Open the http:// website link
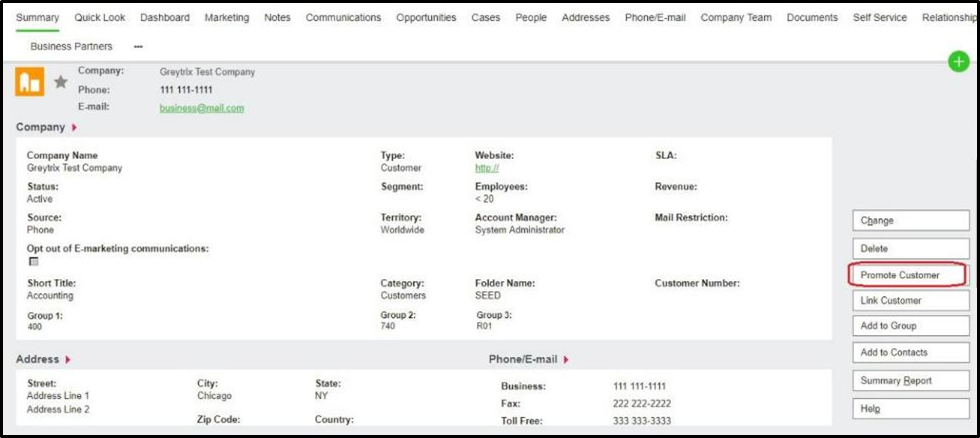 click(487, 168)
